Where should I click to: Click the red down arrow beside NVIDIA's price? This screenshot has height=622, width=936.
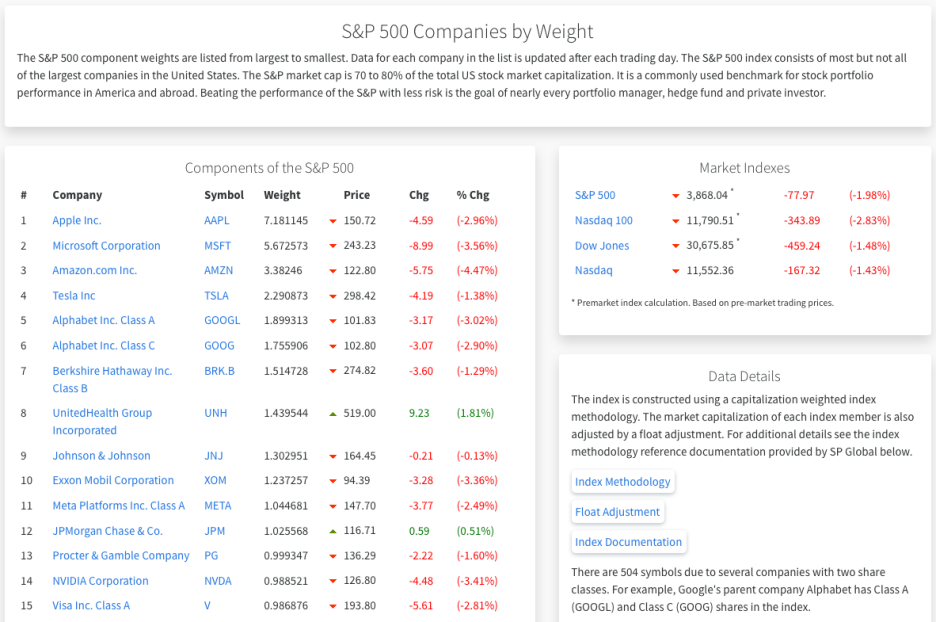332,580
